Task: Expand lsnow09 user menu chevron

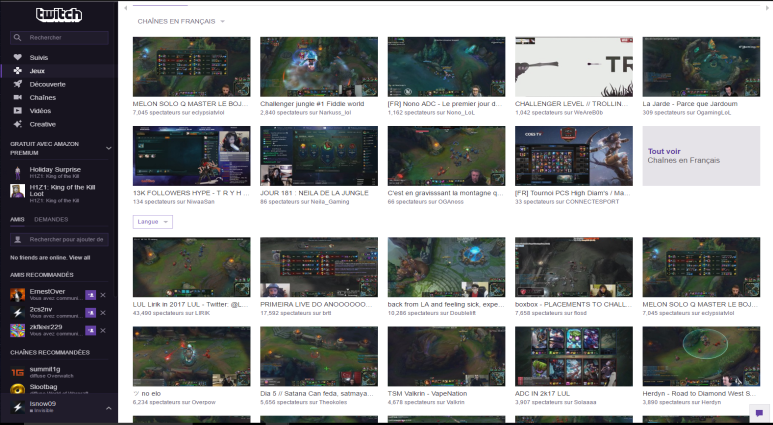Action: 108,408
